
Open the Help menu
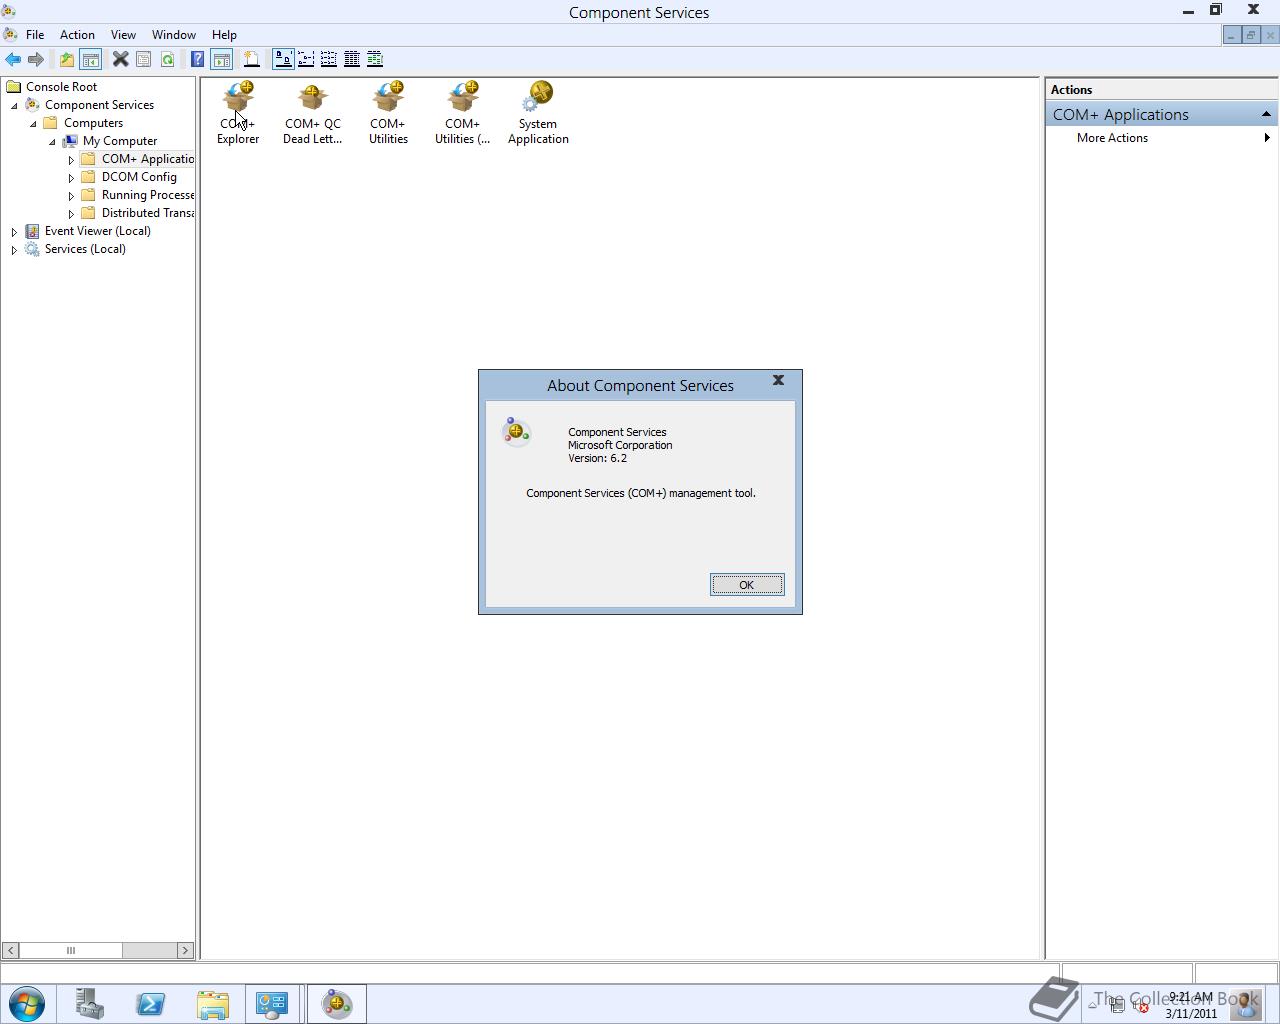(x=224, y=34)
